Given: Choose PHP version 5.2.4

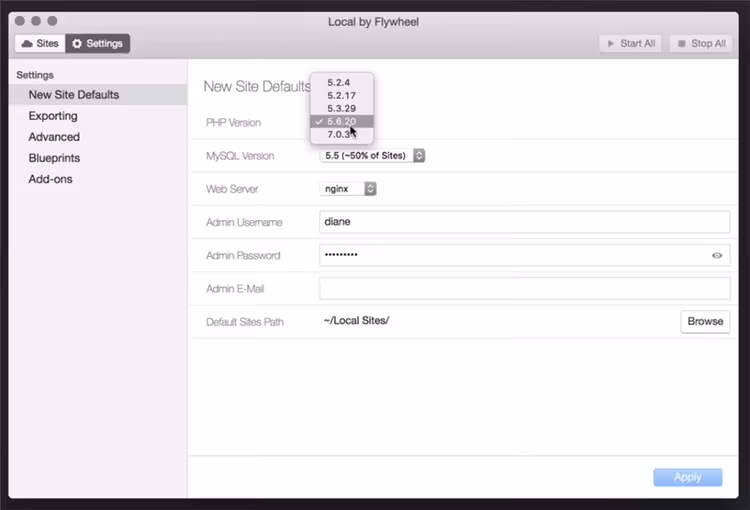Looking at the screenshot, I should point(342,82).
